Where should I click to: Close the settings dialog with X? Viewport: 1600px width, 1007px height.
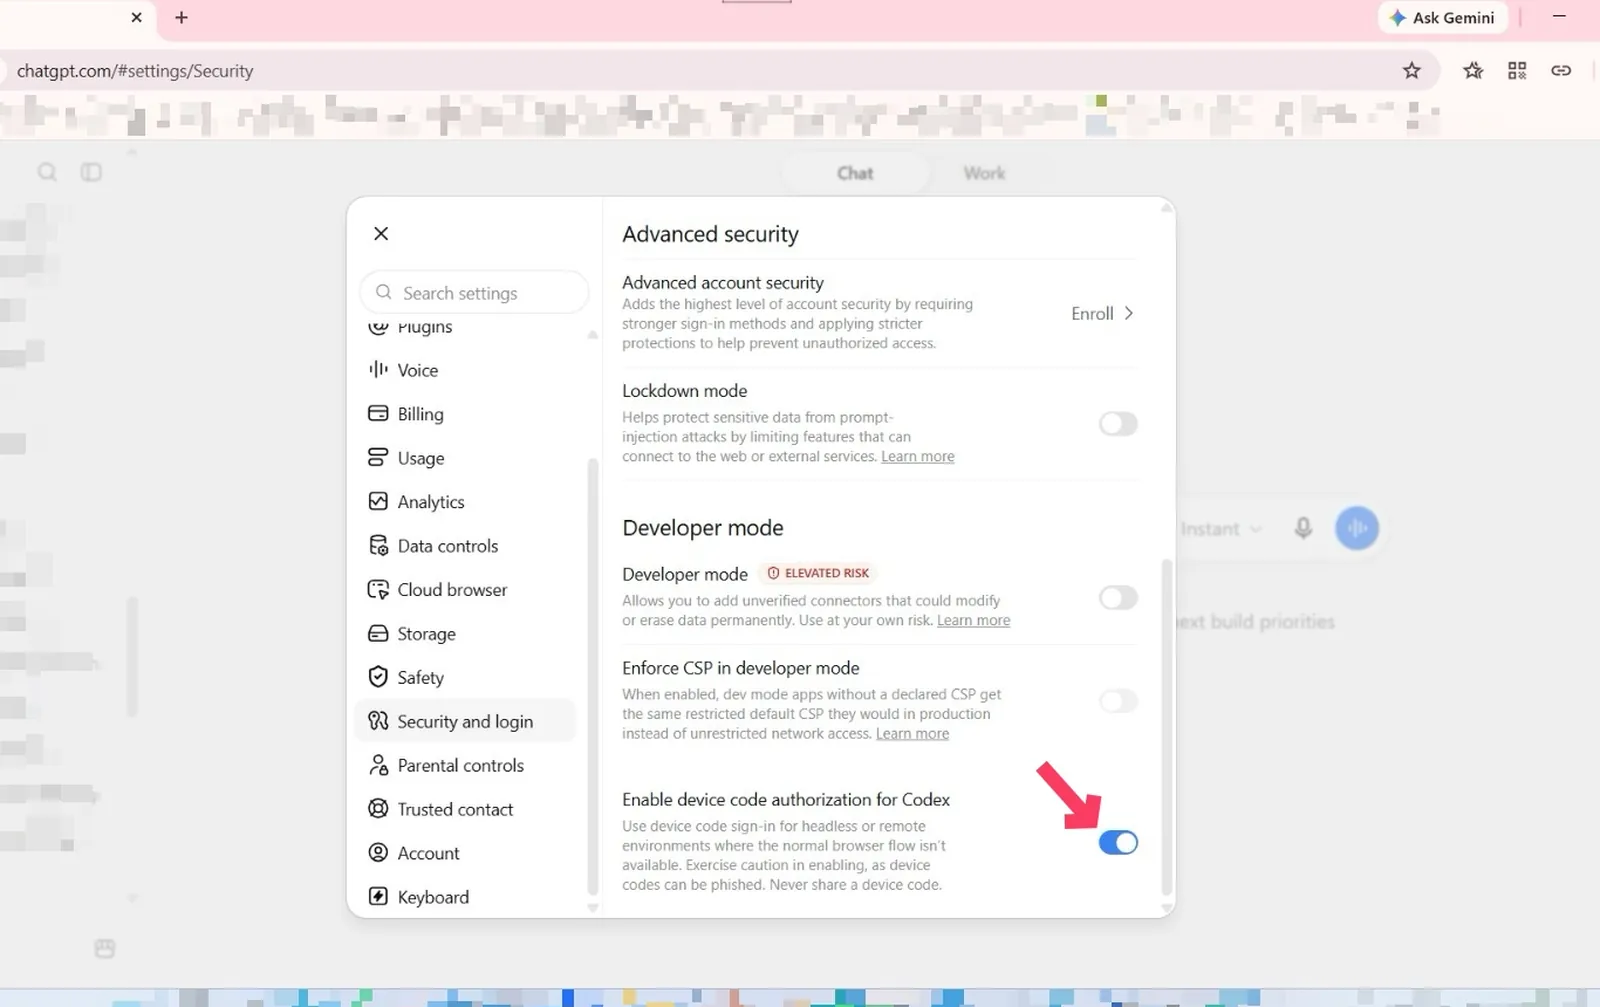click(381, 233)
